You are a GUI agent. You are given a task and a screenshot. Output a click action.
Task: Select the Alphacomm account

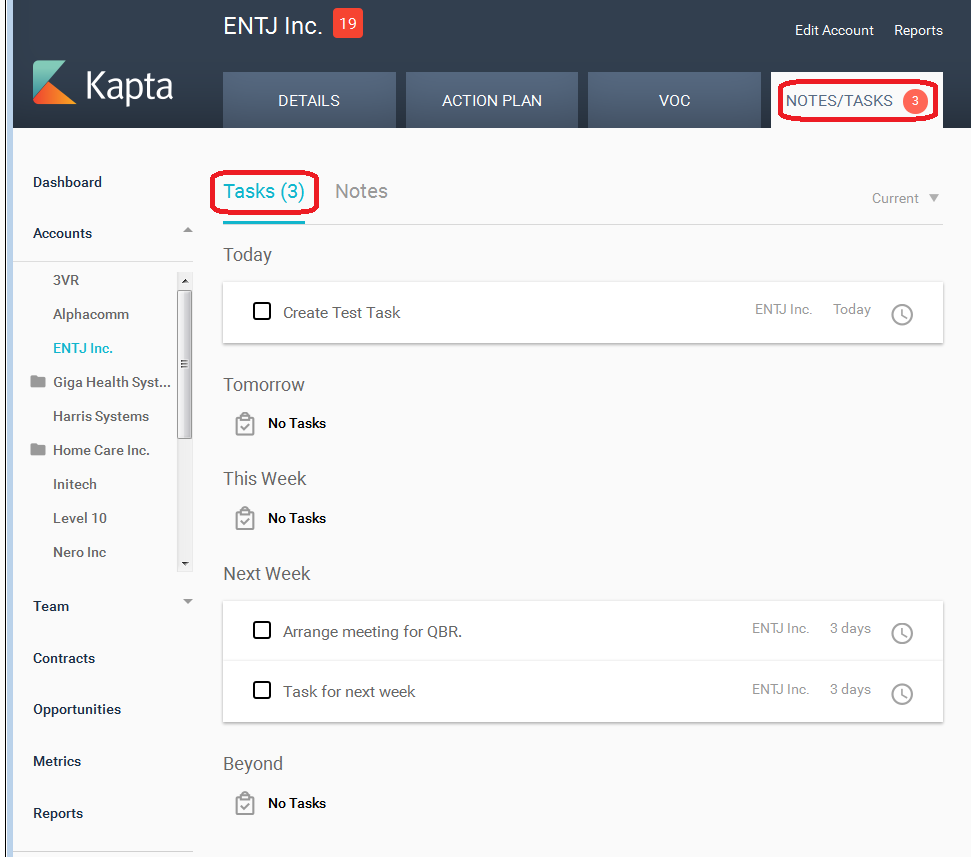91,314
